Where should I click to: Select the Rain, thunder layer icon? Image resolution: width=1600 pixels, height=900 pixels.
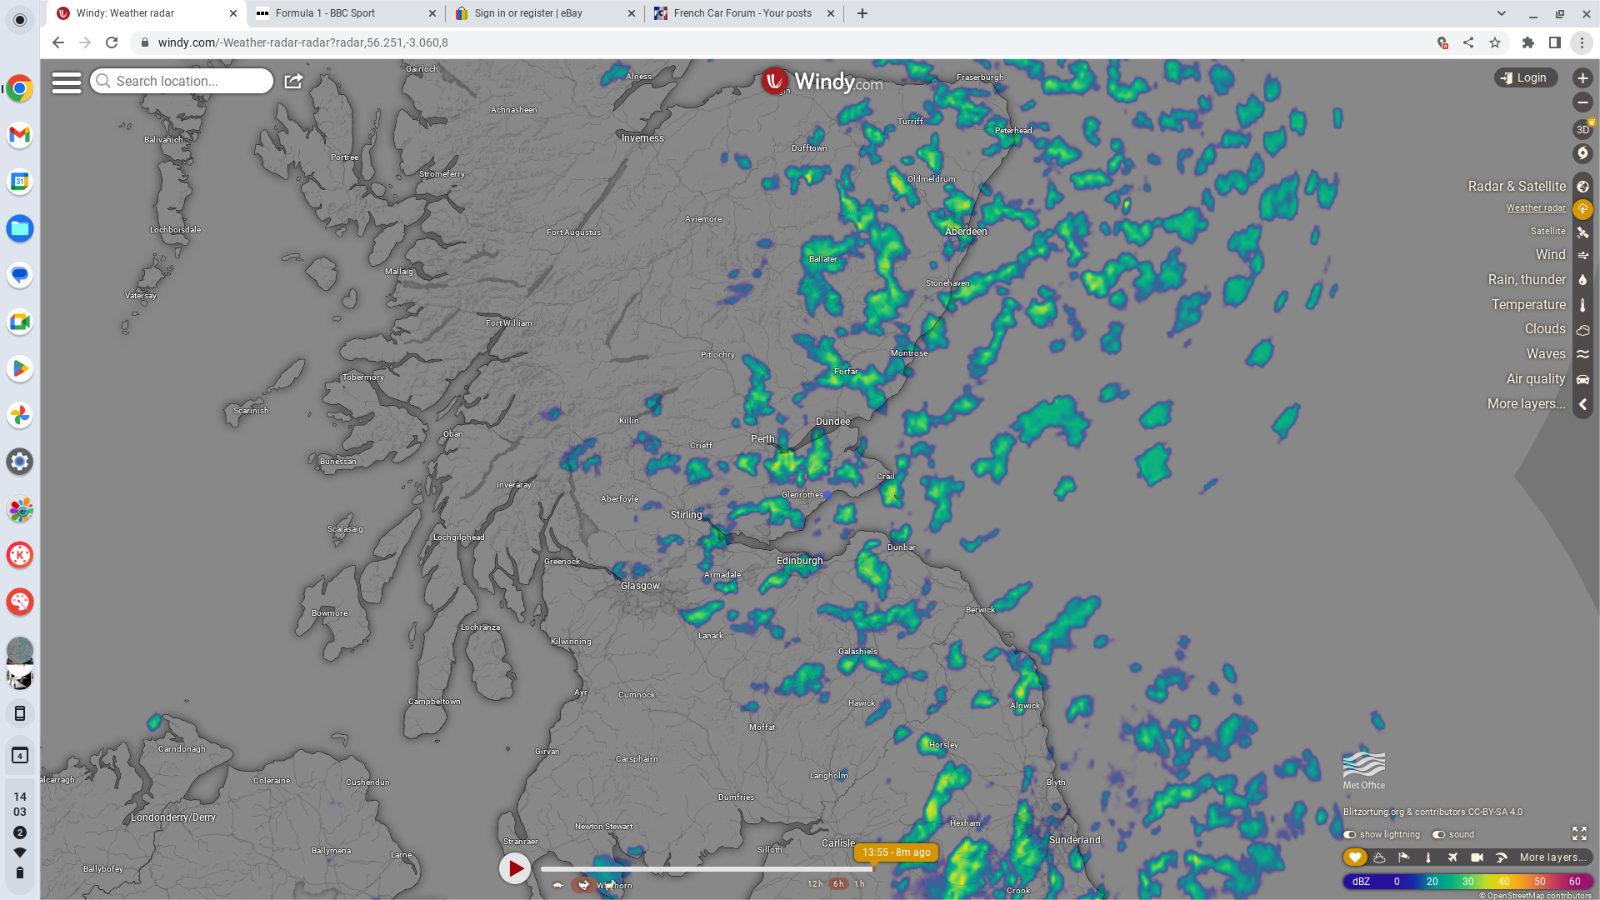(x=1582, y=280)
